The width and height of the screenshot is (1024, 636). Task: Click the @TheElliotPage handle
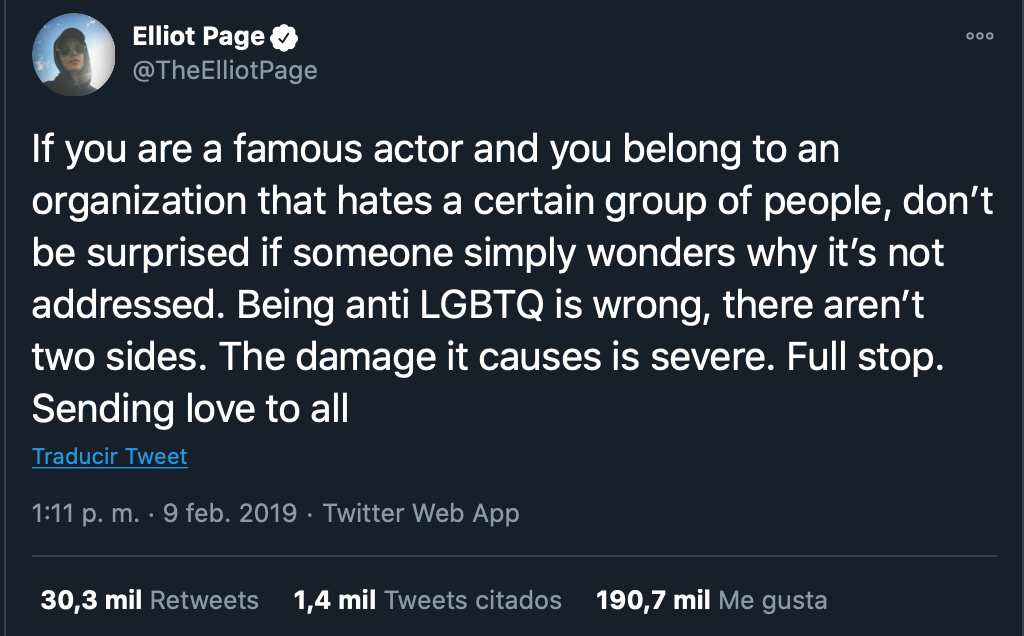pos(224,70)
